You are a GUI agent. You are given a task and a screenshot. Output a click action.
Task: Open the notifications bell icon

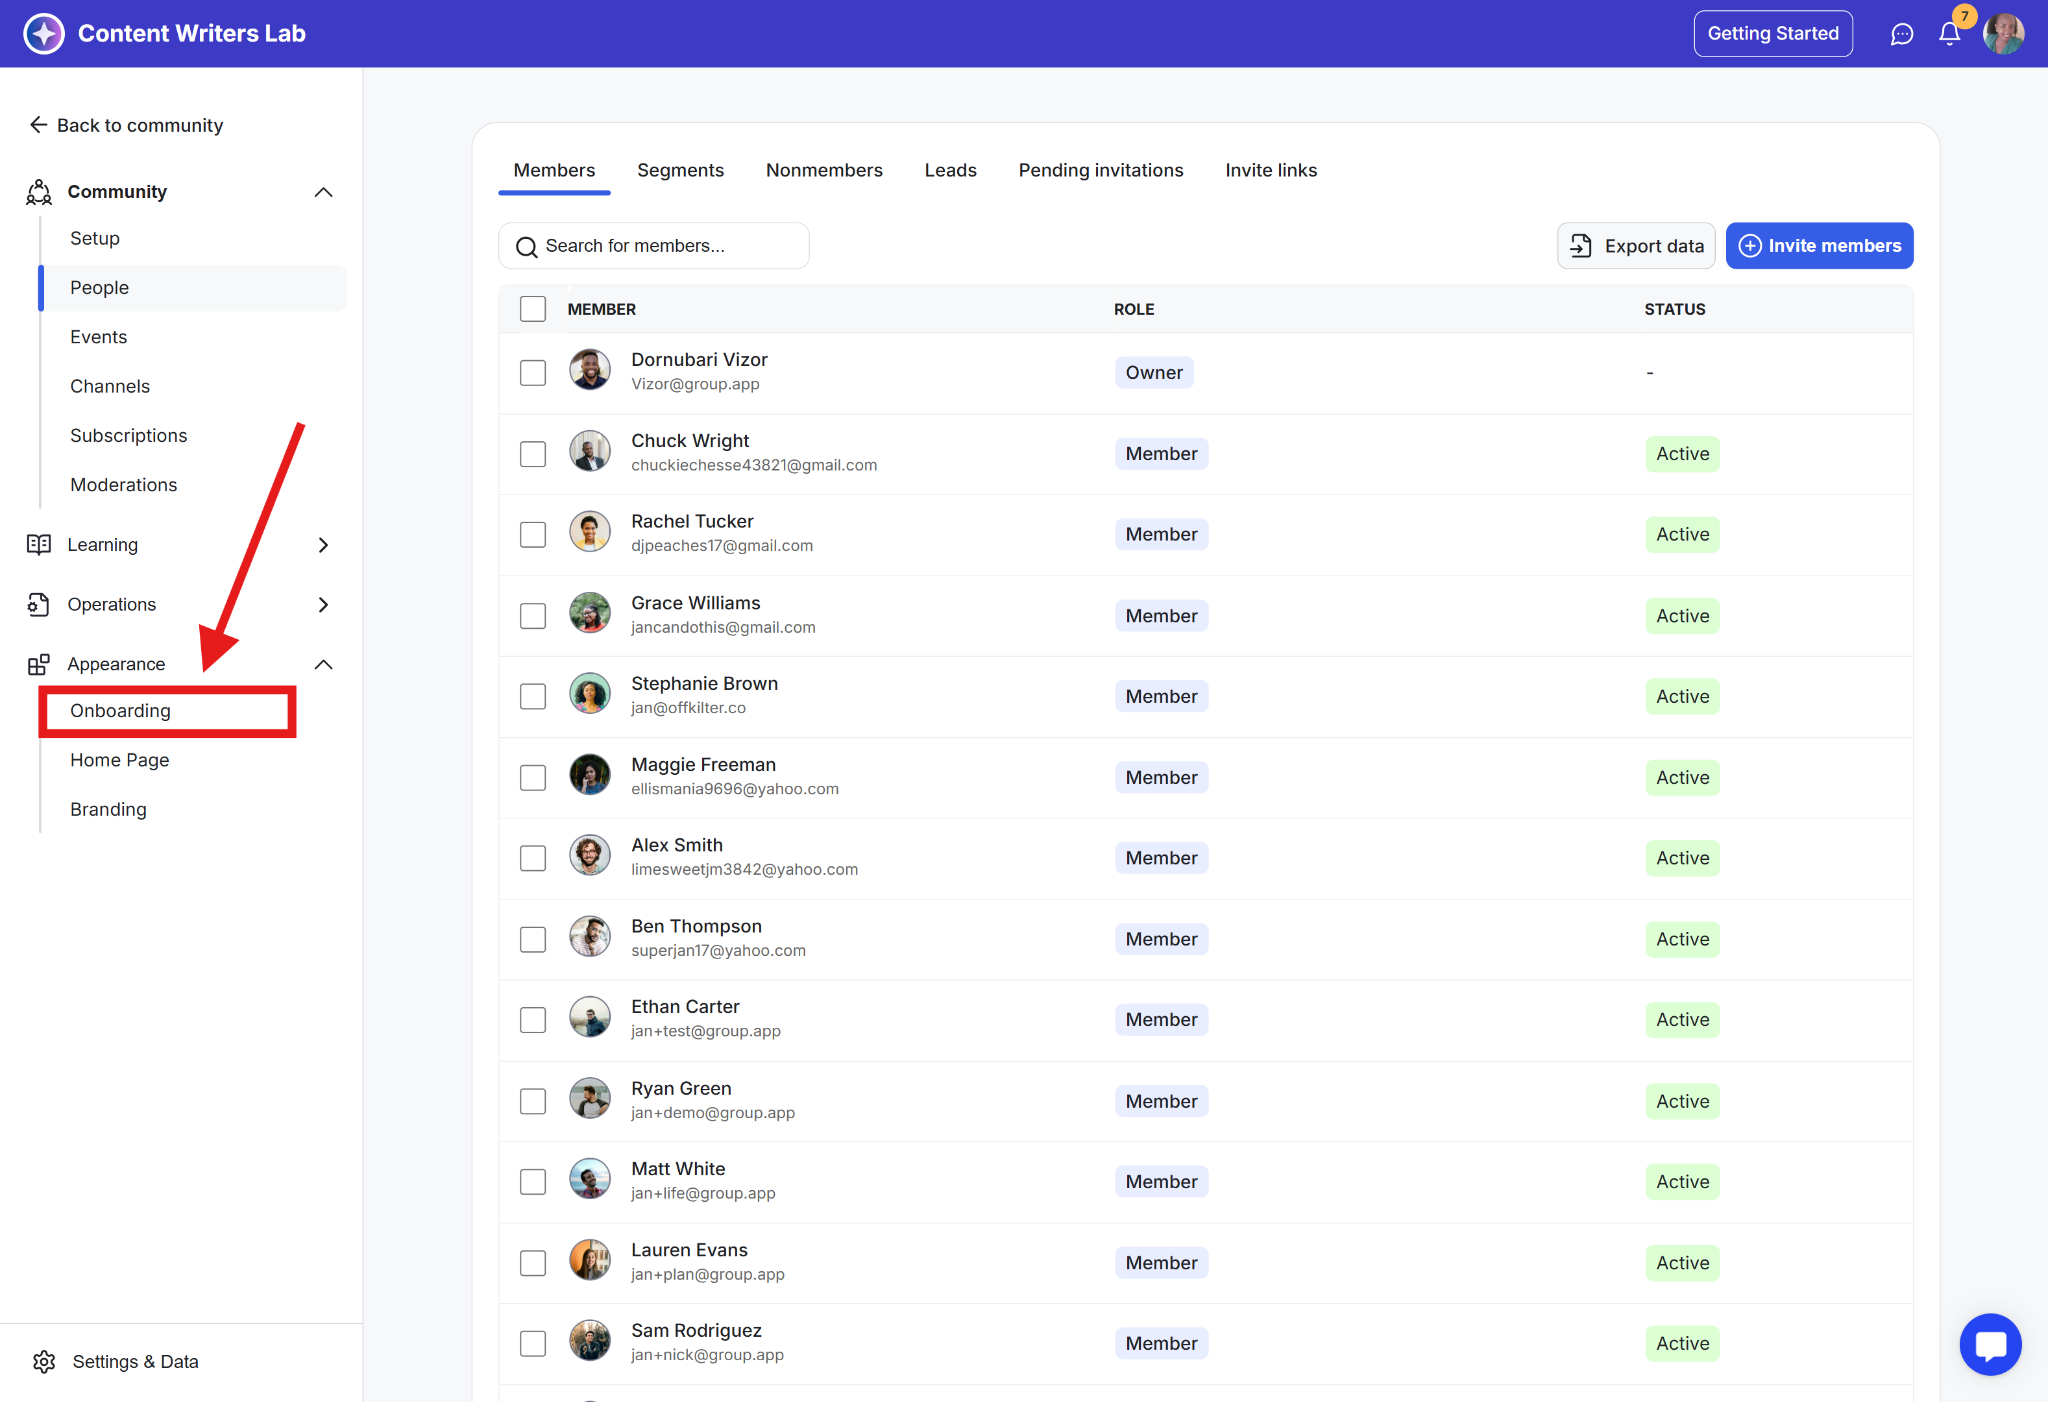tap(1949, 34)
